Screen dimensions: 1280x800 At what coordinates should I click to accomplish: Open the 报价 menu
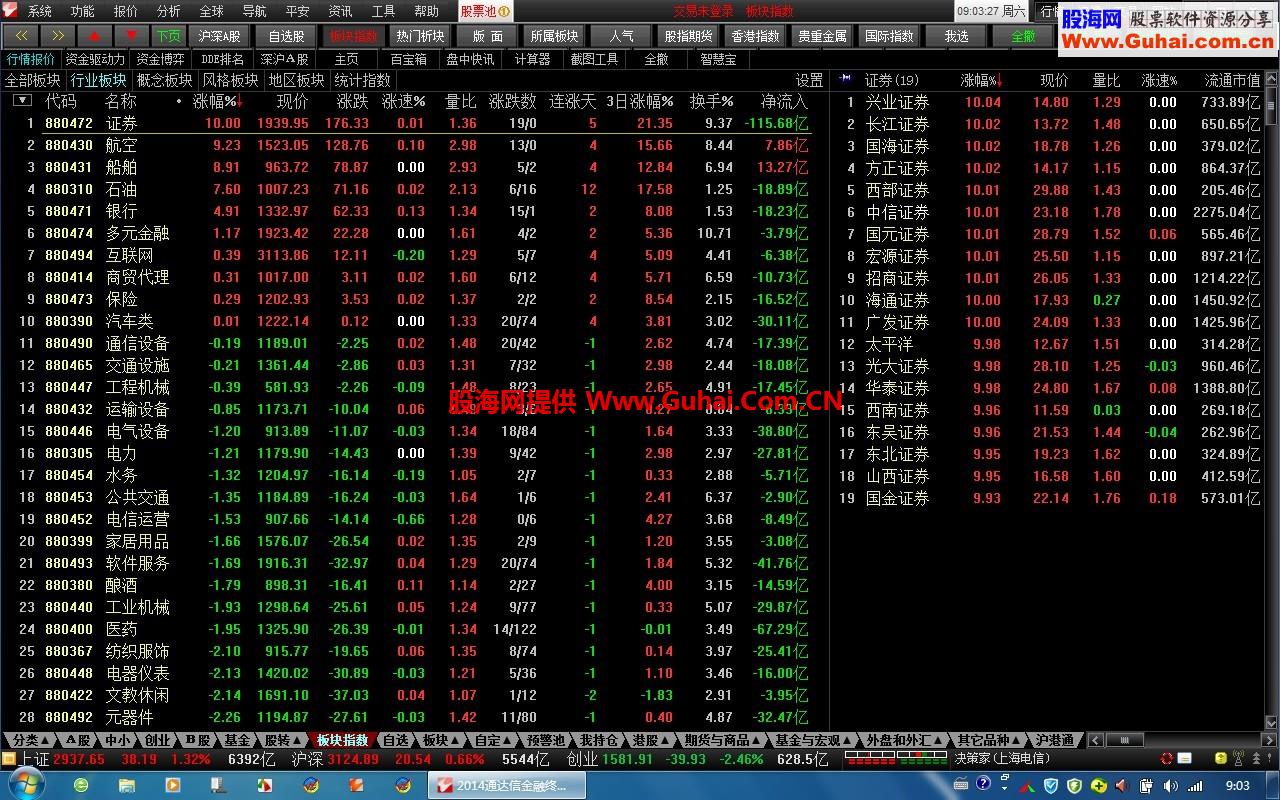pos(126,11)
